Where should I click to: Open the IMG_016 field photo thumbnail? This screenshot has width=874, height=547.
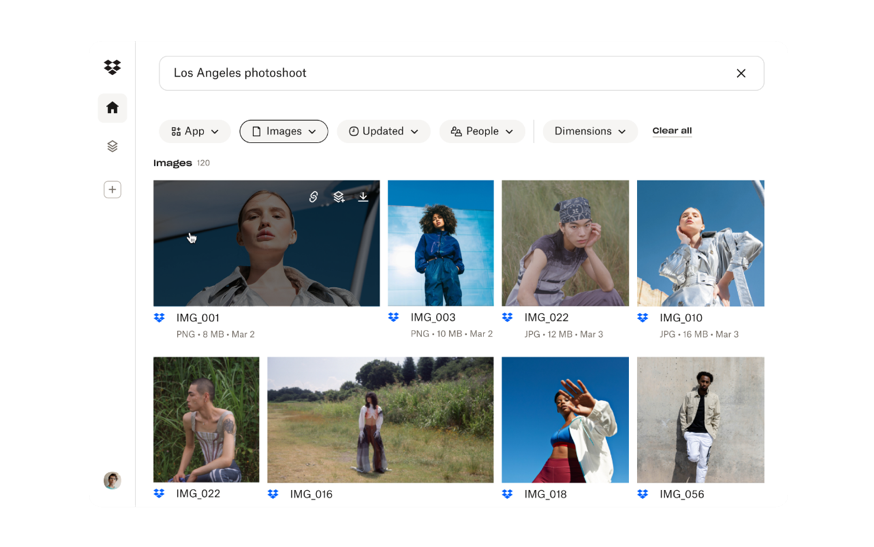click(x=380, y=420)
